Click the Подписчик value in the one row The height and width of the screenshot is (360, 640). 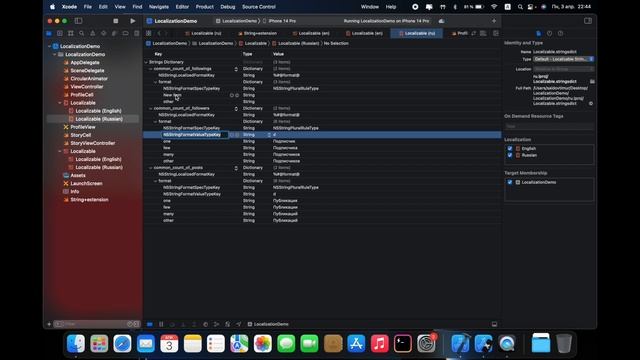coord(284,141)
